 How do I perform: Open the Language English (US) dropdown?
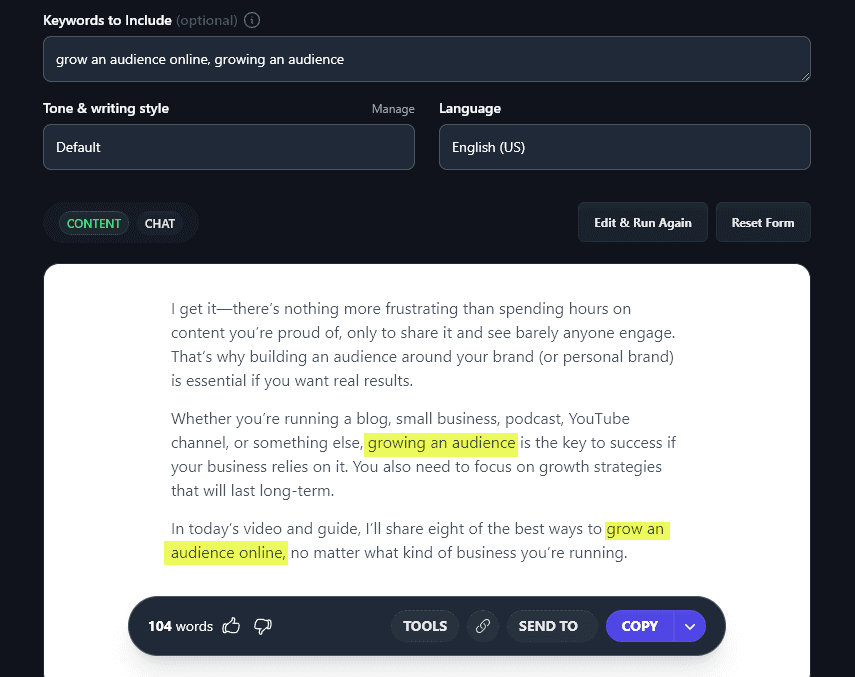pyautogui.click(x=624, y=147)
